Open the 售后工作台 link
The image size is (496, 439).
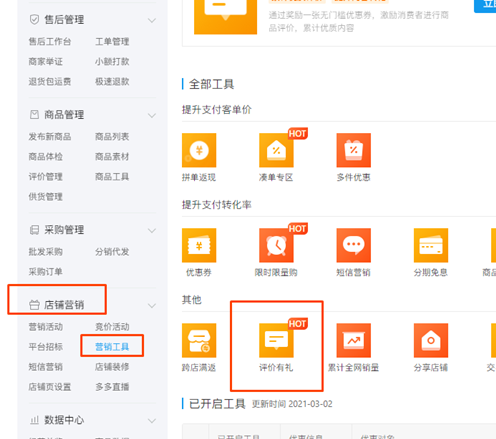pos(50,42)
